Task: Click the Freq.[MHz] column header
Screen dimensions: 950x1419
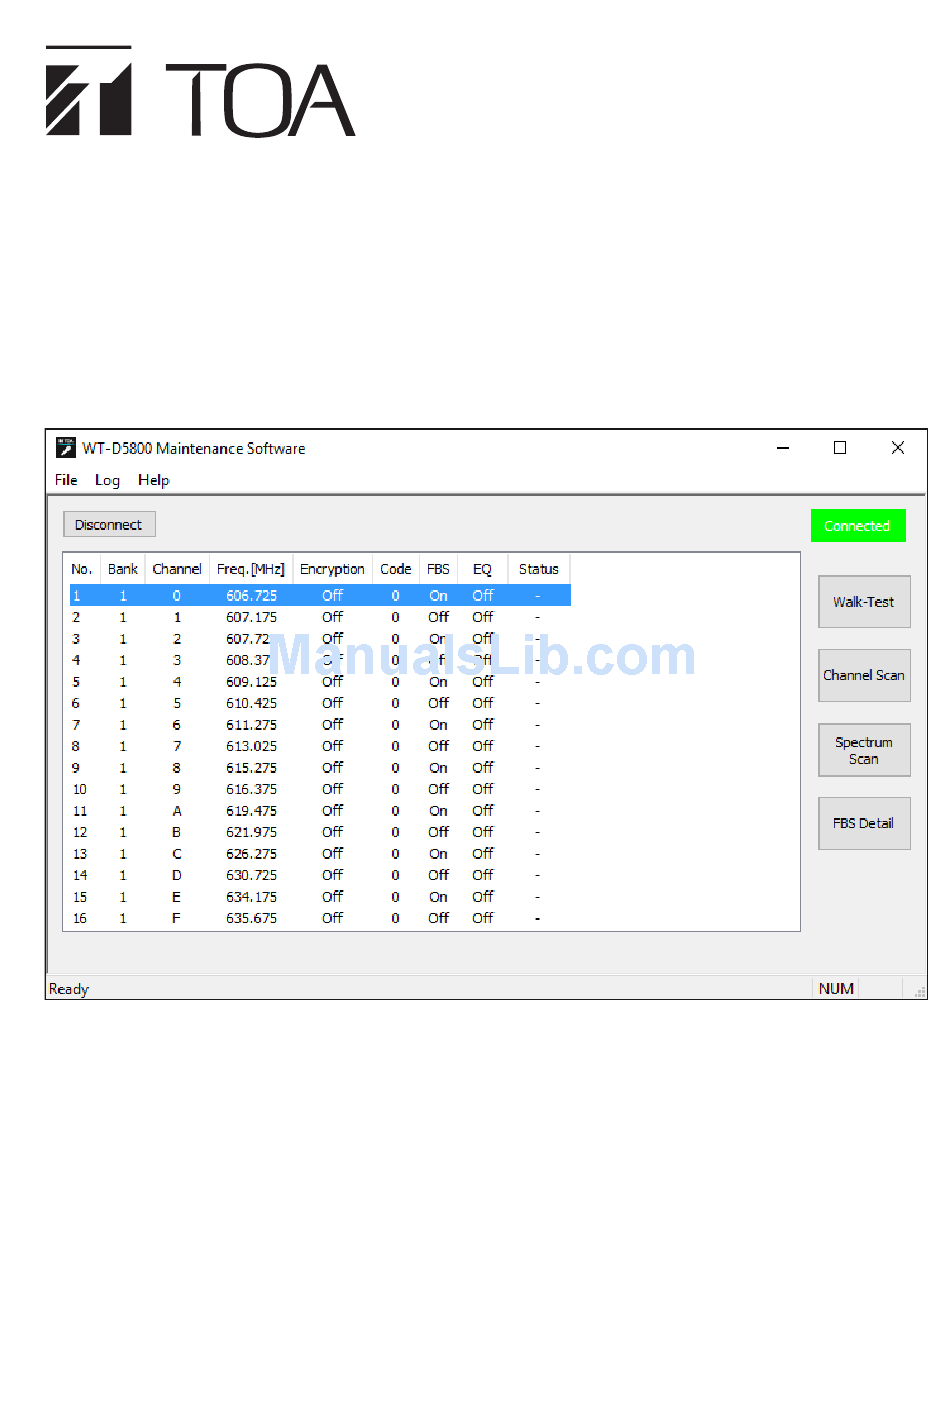Action: tap(251, 569)
